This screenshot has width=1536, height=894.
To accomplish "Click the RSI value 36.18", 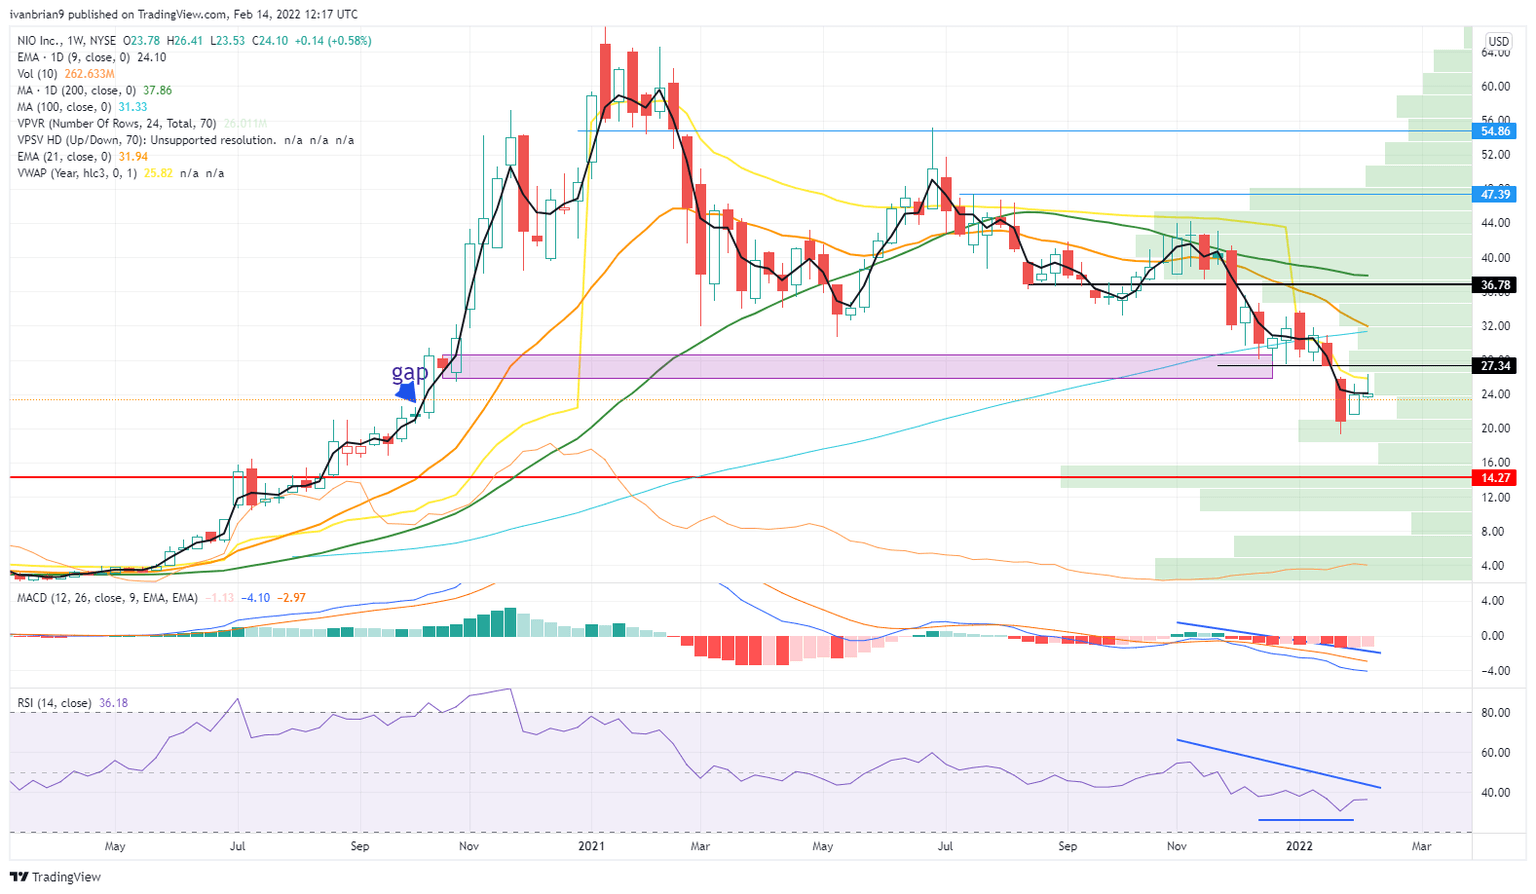I will coord(115,703).
